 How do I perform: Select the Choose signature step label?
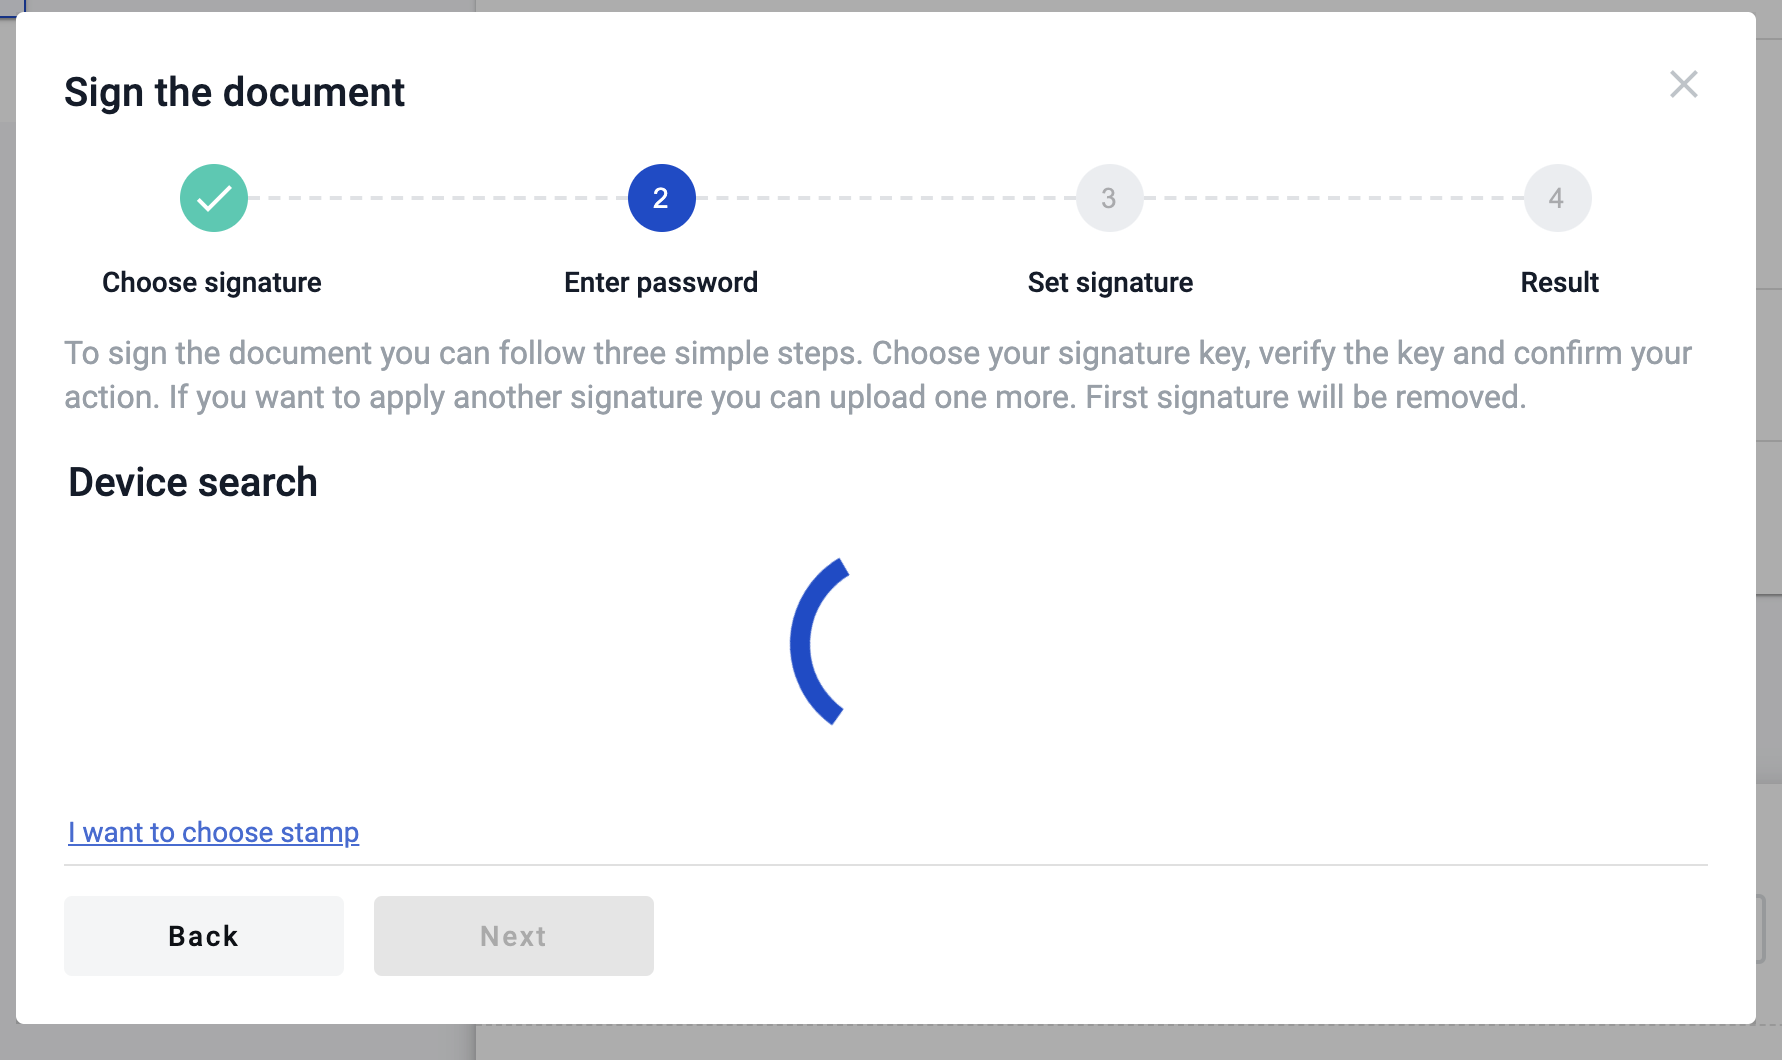[x=212, y=283]
